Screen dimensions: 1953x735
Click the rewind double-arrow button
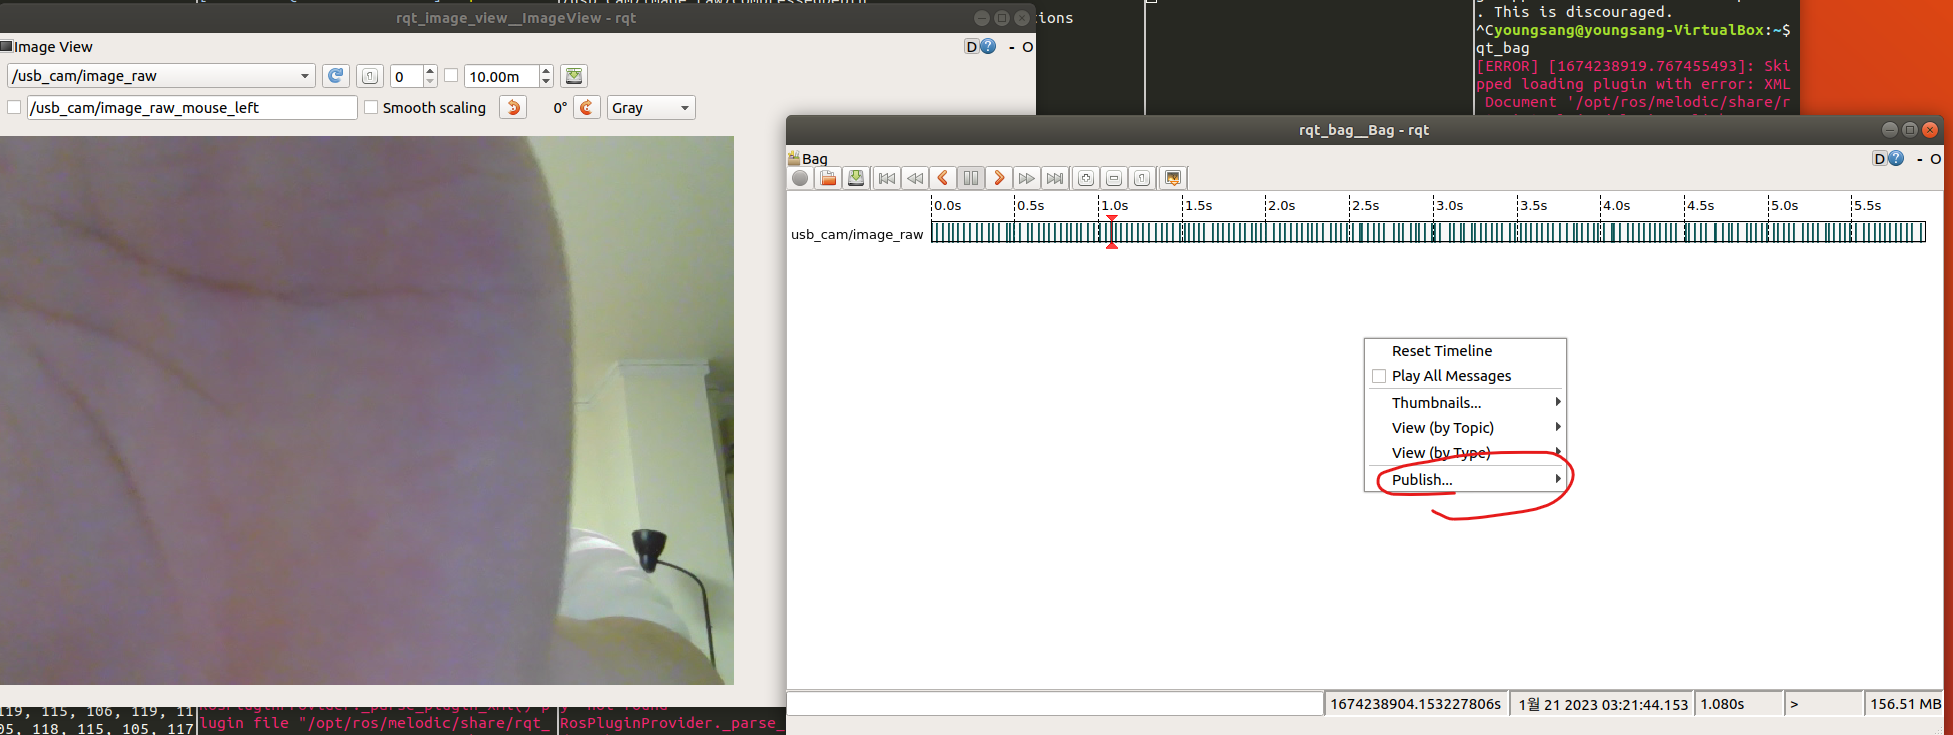tap(915, 178)
